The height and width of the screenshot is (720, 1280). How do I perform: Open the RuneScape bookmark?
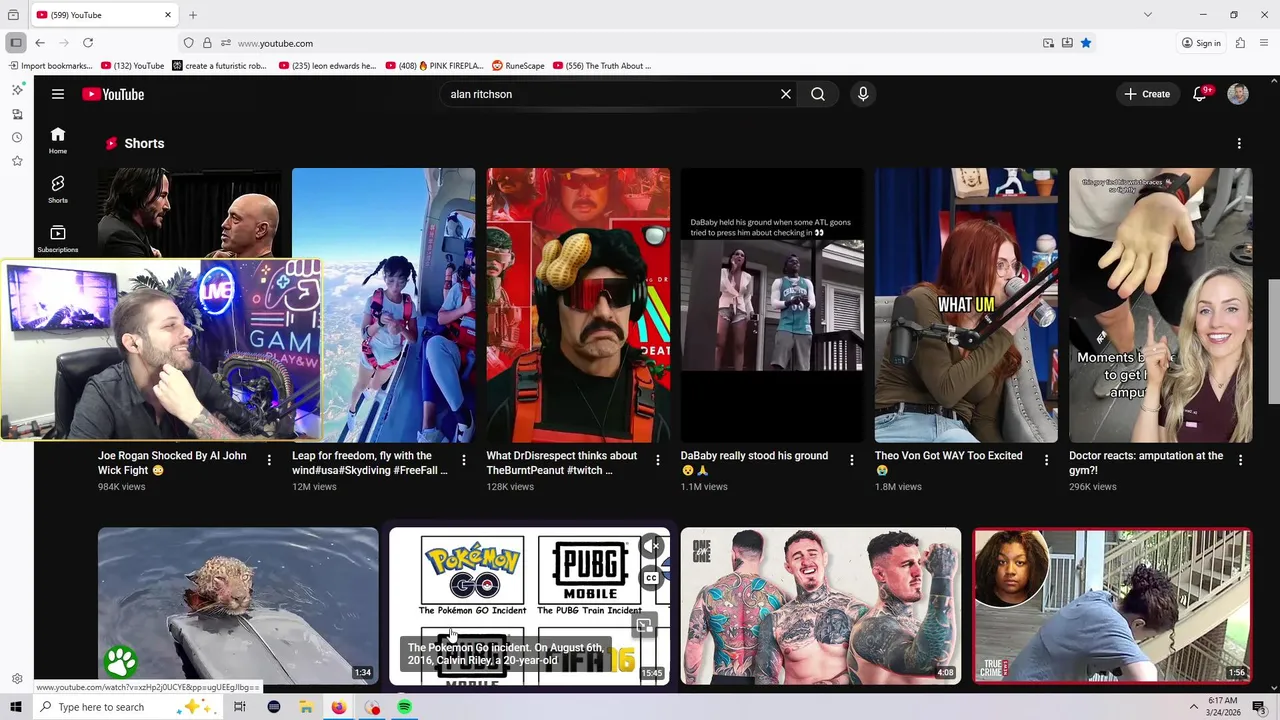pos(518,66)
